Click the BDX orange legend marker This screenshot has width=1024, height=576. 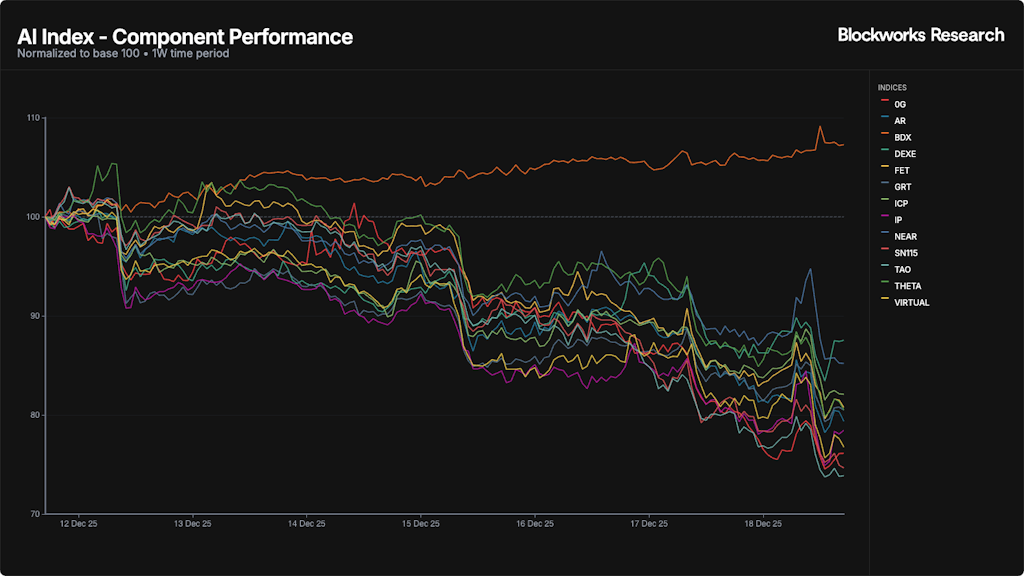coord(883,137)
